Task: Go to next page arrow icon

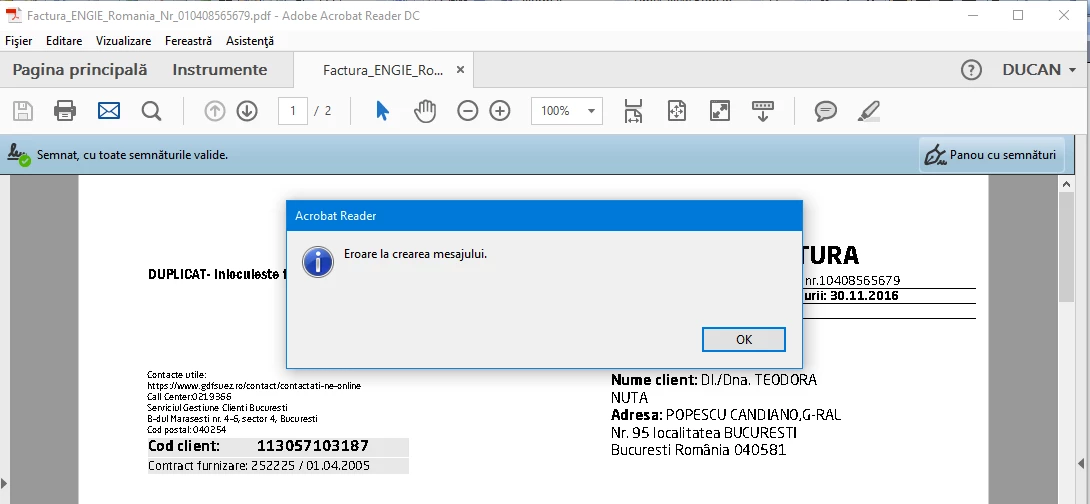Action: point(247,111)
